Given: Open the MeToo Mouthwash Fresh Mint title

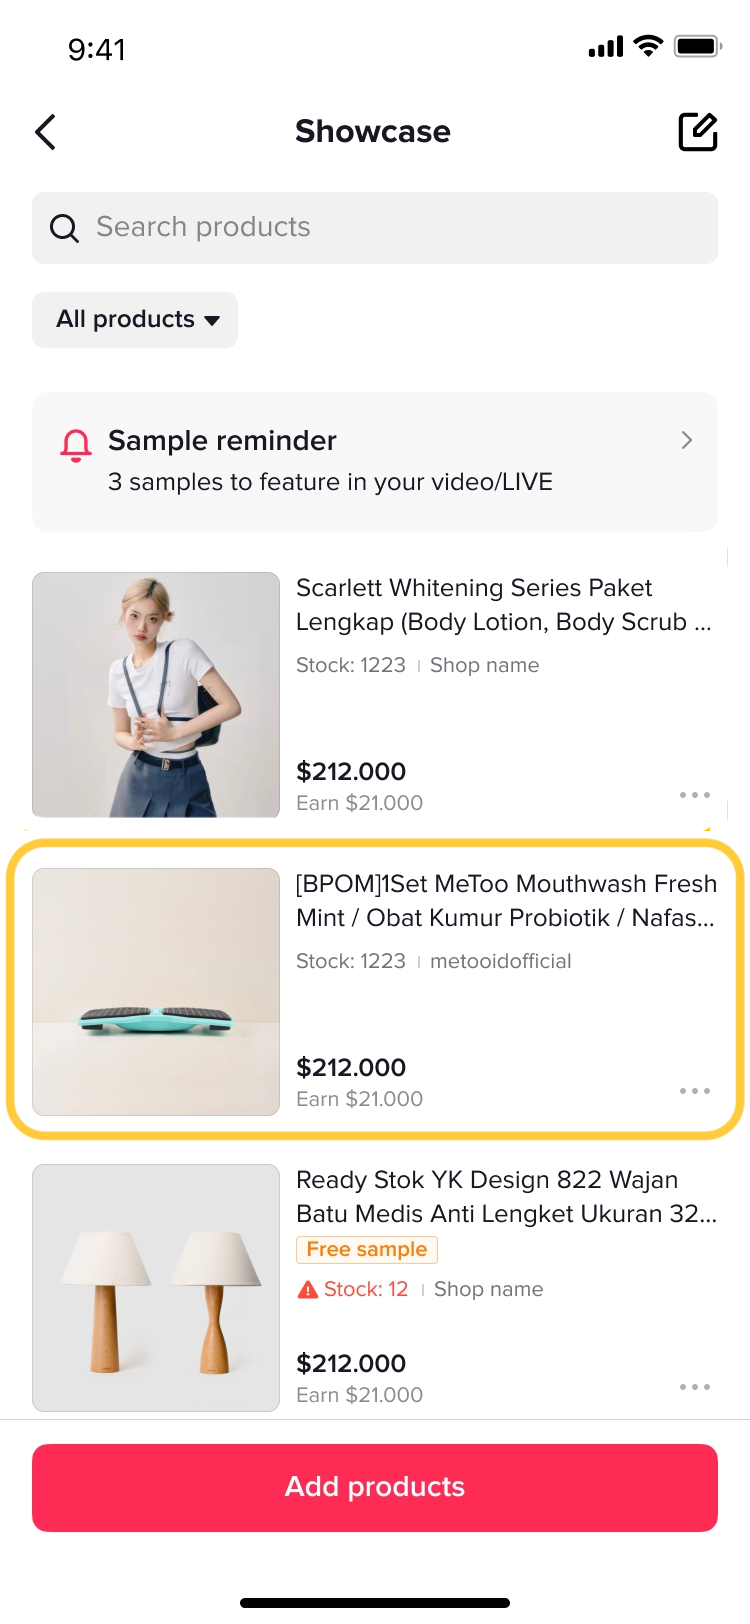Looking at the screenshot, I should (506, 900).
